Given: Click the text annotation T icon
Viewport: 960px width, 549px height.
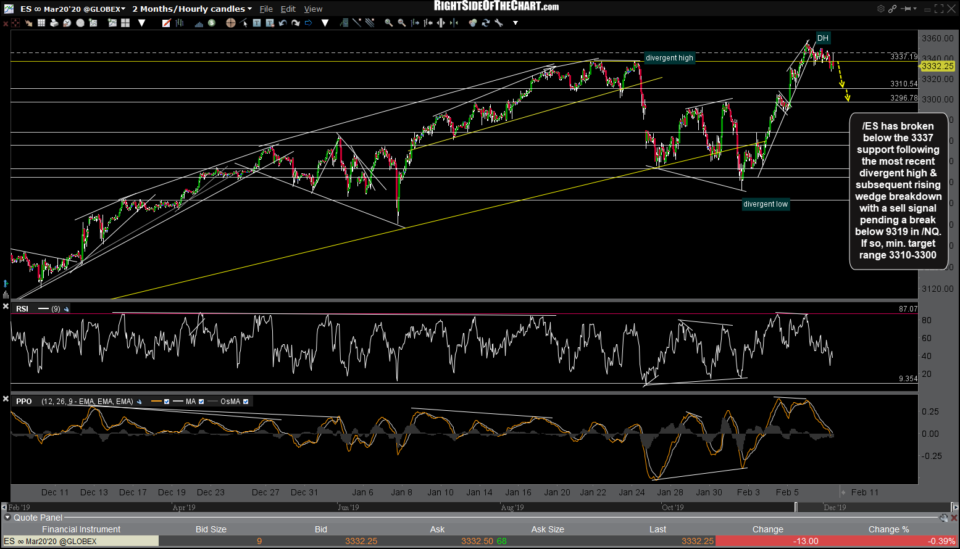Looking at the screenshot, I should [257, 23].
